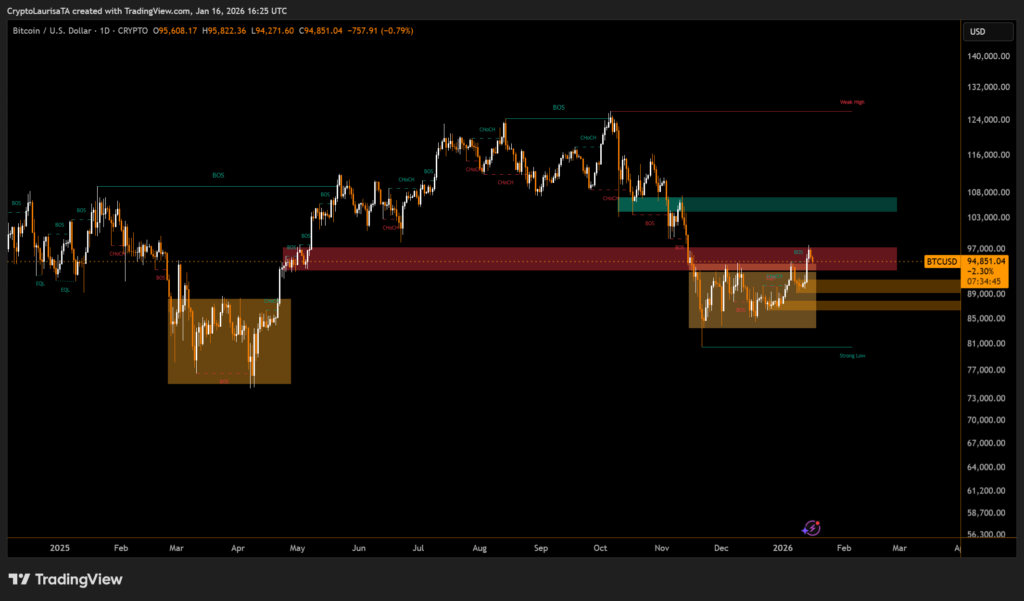Click the 140,000.00 price axis label
Viewport: 1024px width, 601px height.
988,57
